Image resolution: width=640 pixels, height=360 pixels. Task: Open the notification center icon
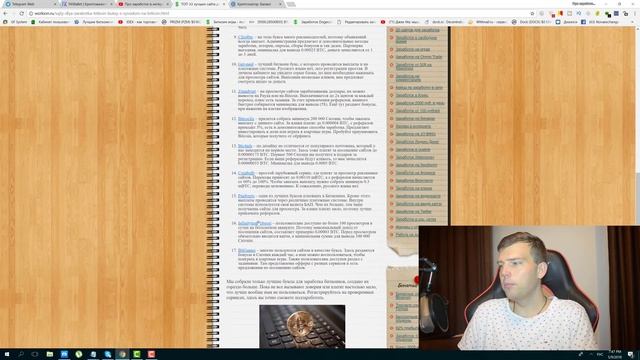631,354
